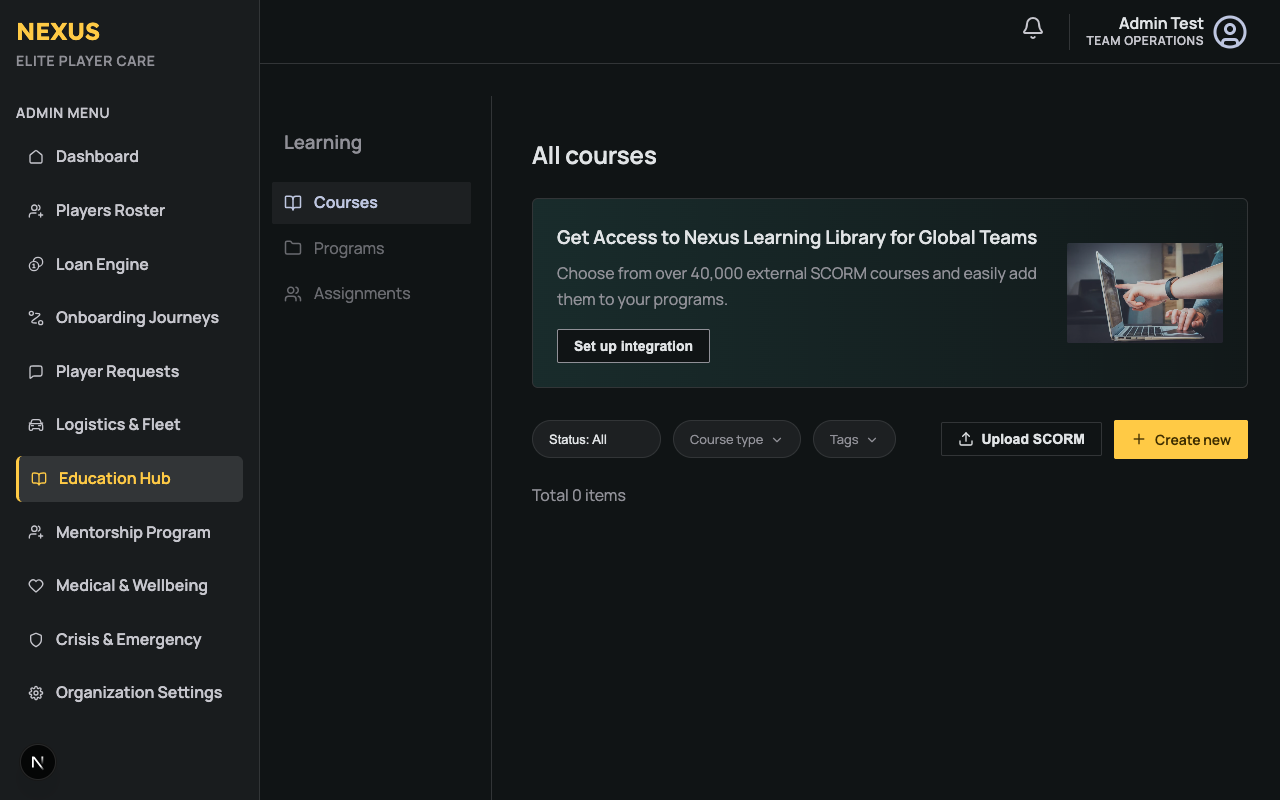Click the plus icon on Create new
Image resolution: width=1280 pixels, height=800 pixels.
1139,440
